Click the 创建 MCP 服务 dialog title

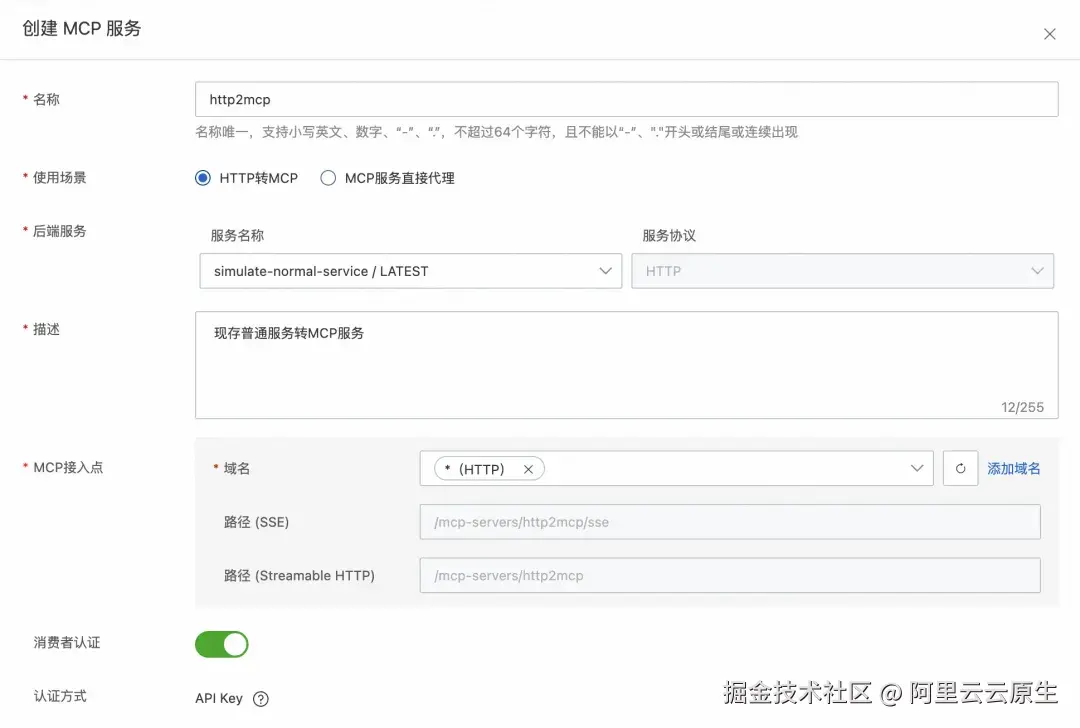(80, 29)
